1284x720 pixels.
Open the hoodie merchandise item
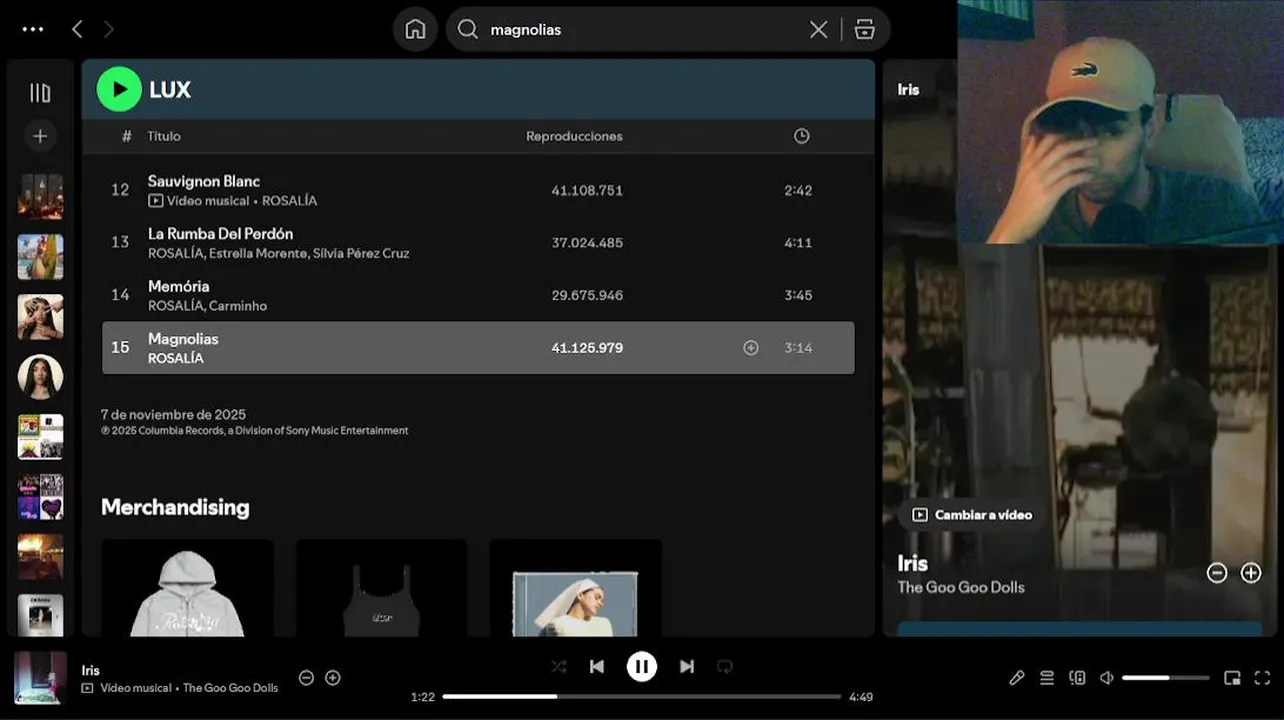[187, 588]
